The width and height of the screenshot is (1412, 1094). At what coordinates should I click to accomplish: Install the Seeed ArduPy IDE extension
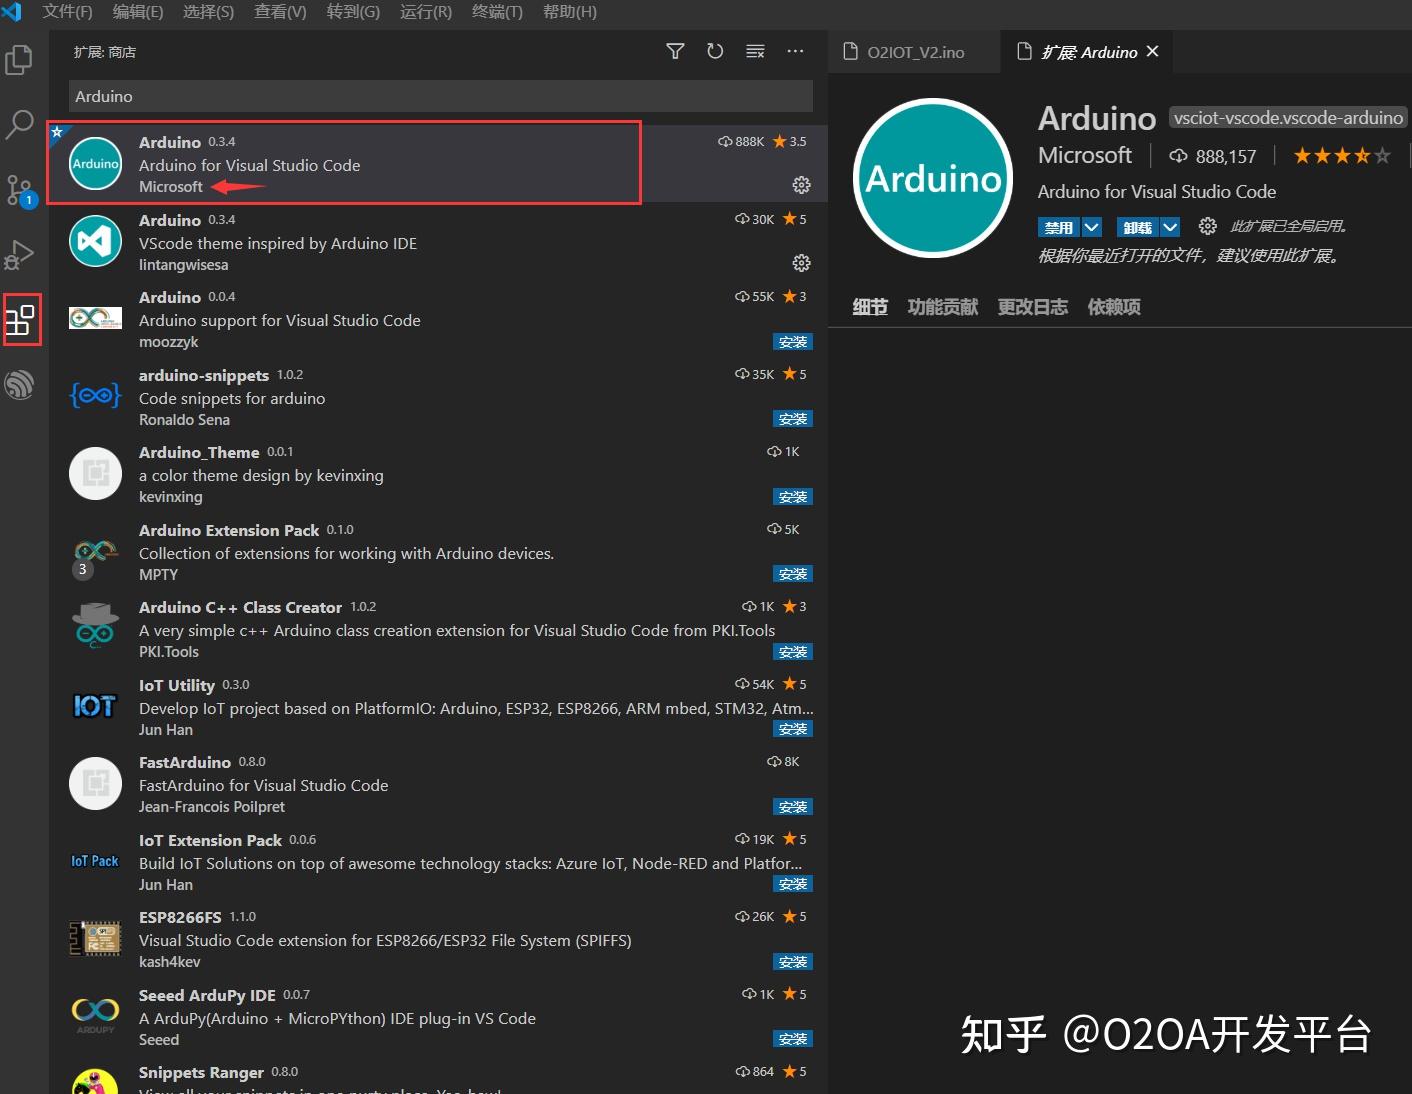coord(793,1039)
